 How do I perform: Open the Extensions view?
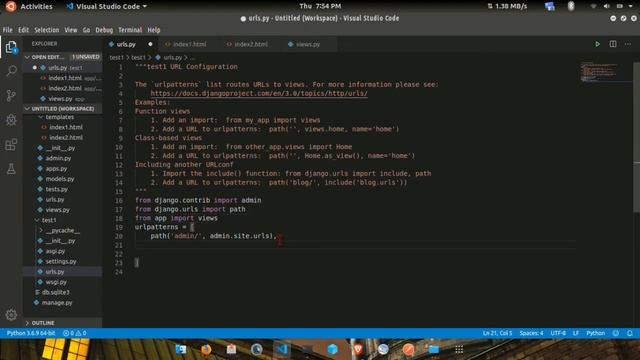(11, 144)
